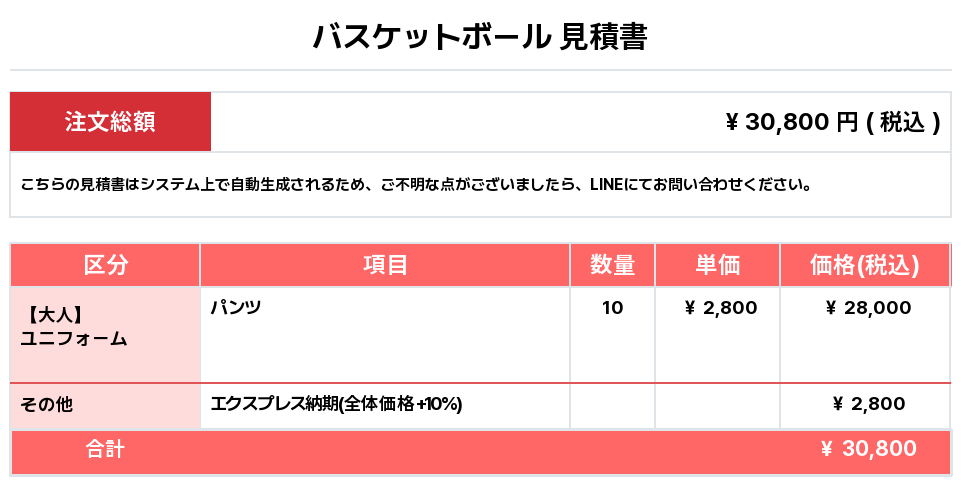Select the 価格(税込) column header

tap(865, 265)
